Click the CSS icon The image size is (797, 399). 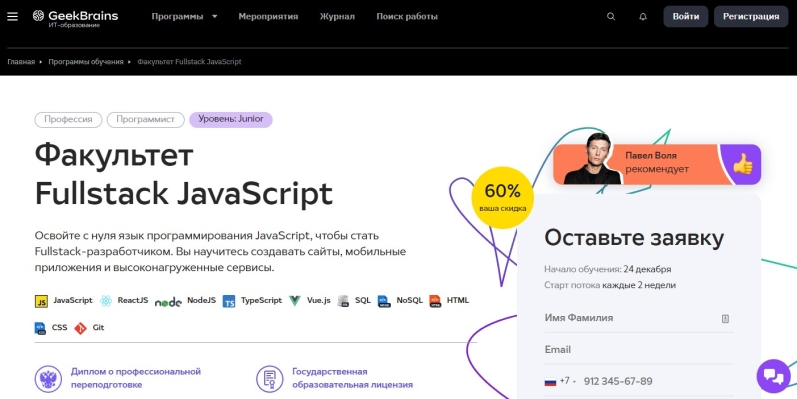[40, 328]
